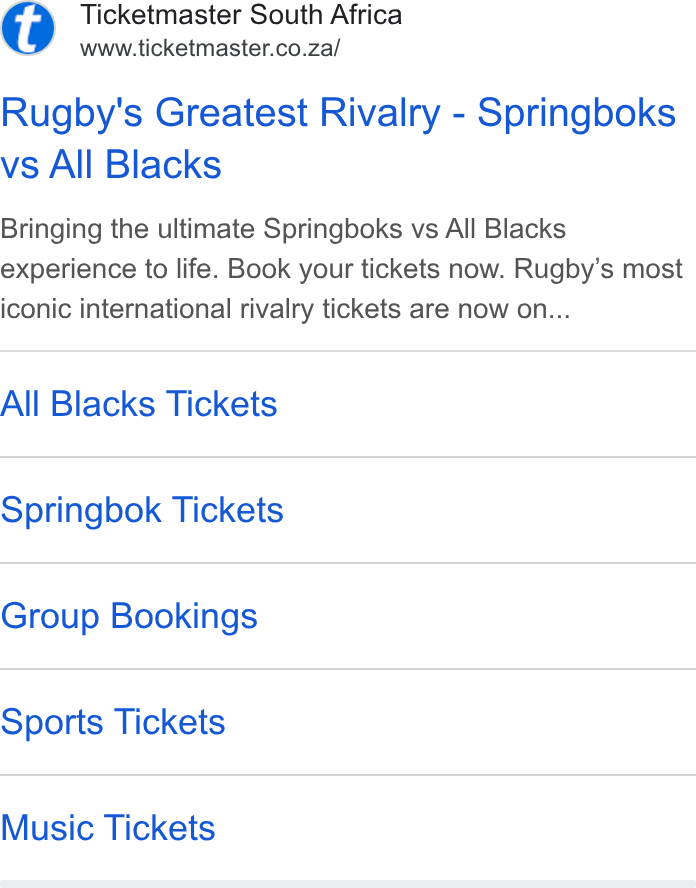Click 'Blacks' in the All Blacks Tickets sitelink

[x=103, y=404]
